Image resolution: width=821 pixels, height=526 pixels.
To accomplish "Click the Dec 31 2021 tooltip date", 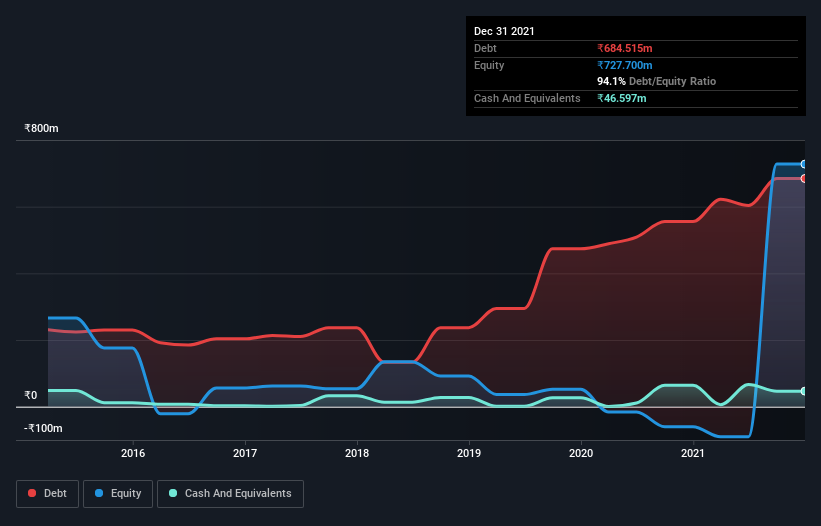I will click(x=504, y=31).
